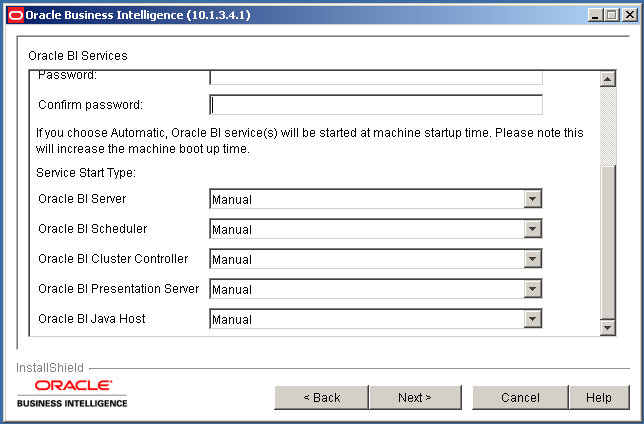
Task: Click into the Password field
Action: click(x=375, y=77)
